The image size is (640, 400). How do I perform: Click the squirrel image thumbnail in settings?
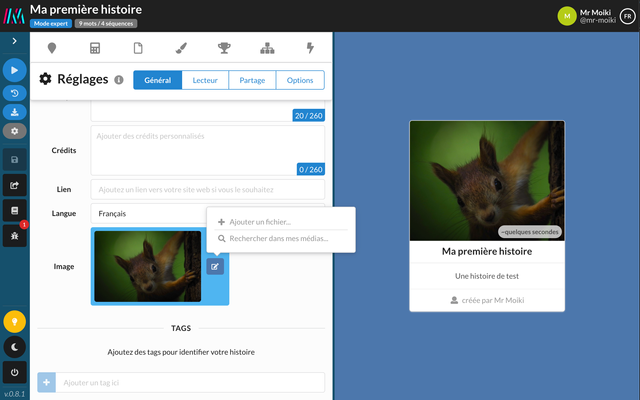coord(148,267)
